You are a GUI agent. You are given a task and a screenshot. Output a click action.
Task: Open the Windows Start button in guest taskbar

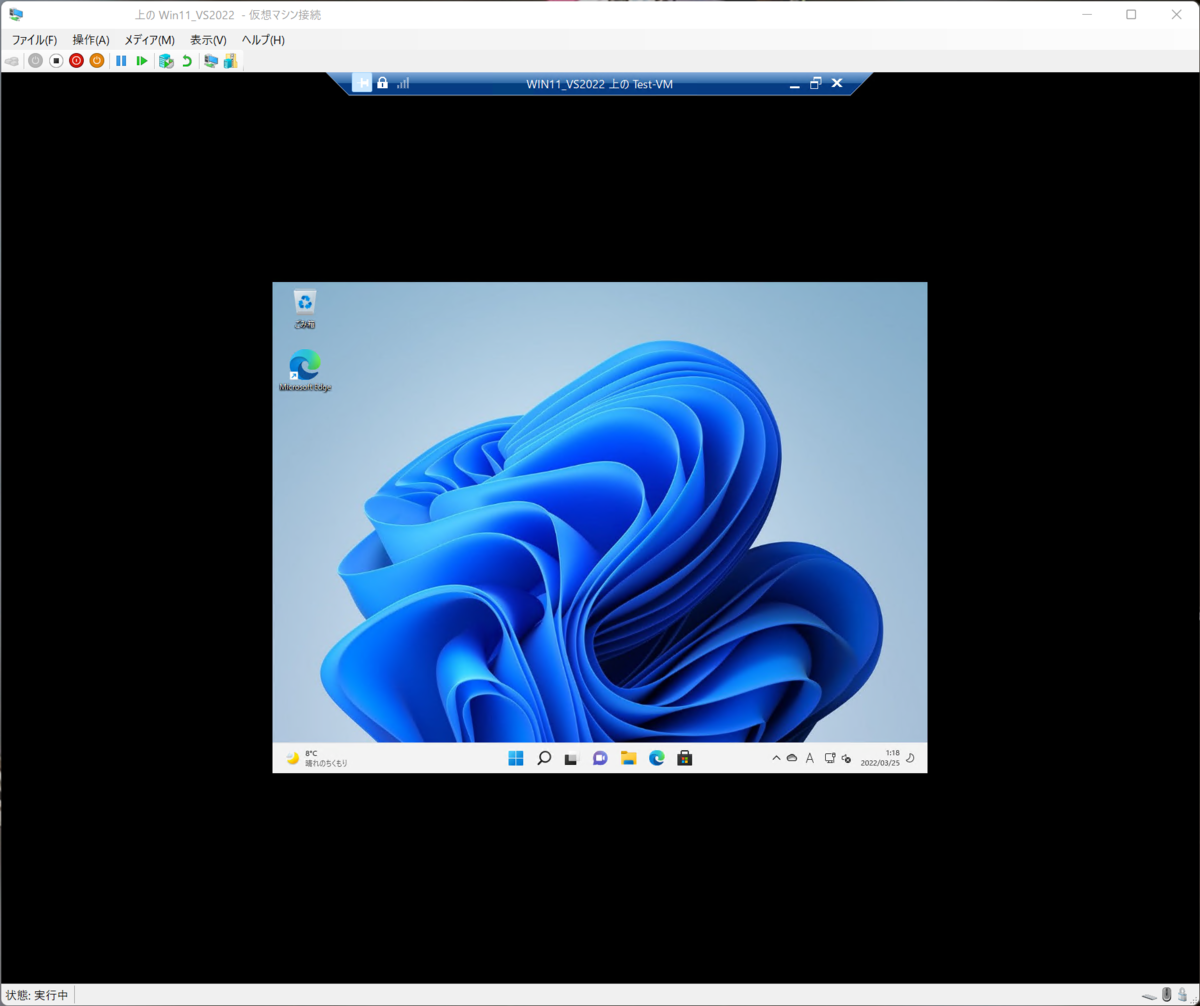pos(516,758)
